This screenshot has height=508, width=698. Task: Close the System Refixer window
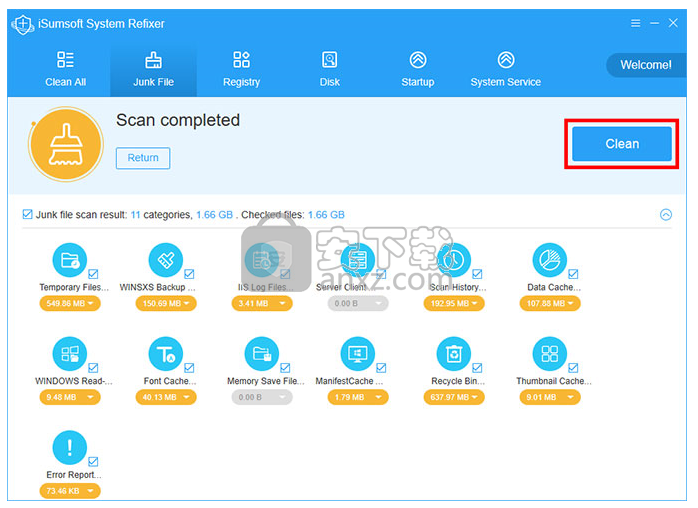coord(673,23)
